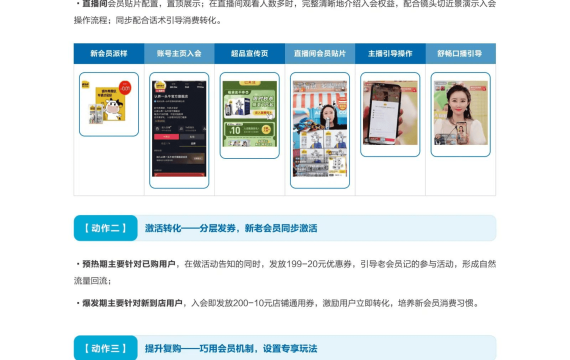Open the hand holding phone thumbnail
Screen dimensions: 570x360
pyautogui.click(x=390, y=114)
